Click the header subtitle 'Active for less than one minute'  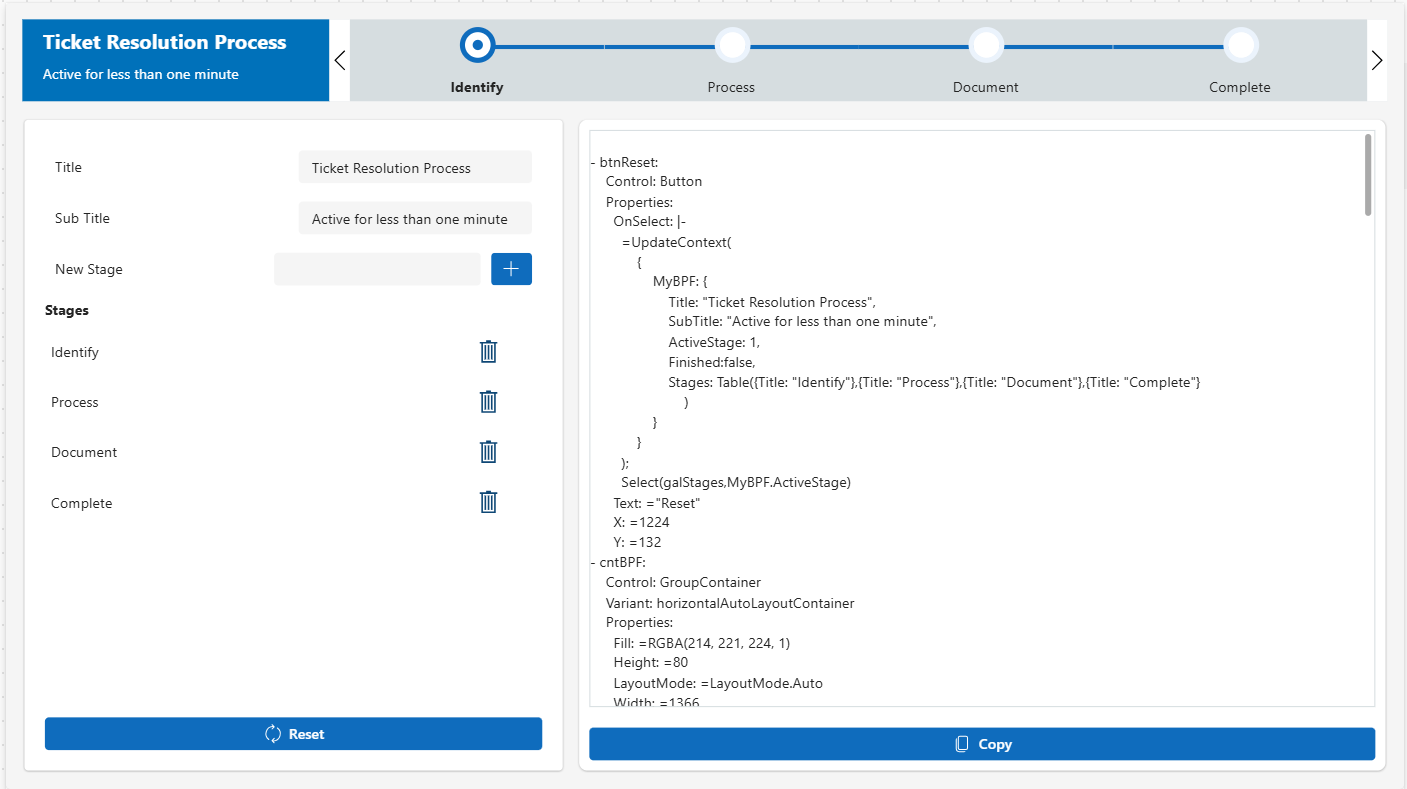(x=141, y=74)
